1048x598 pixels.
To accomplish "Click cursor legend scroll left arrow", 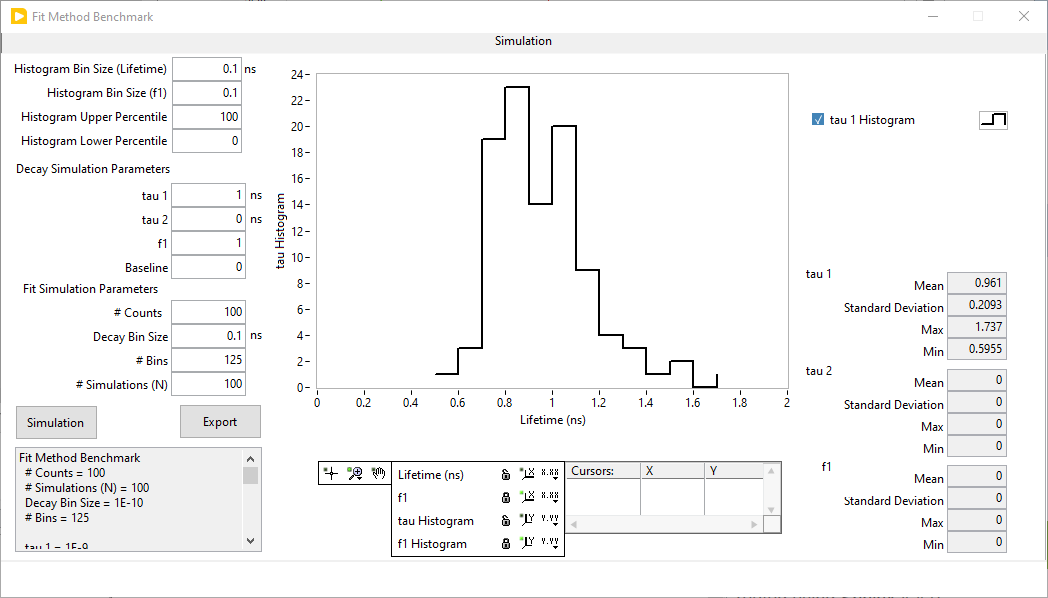I will pos(574,525).
